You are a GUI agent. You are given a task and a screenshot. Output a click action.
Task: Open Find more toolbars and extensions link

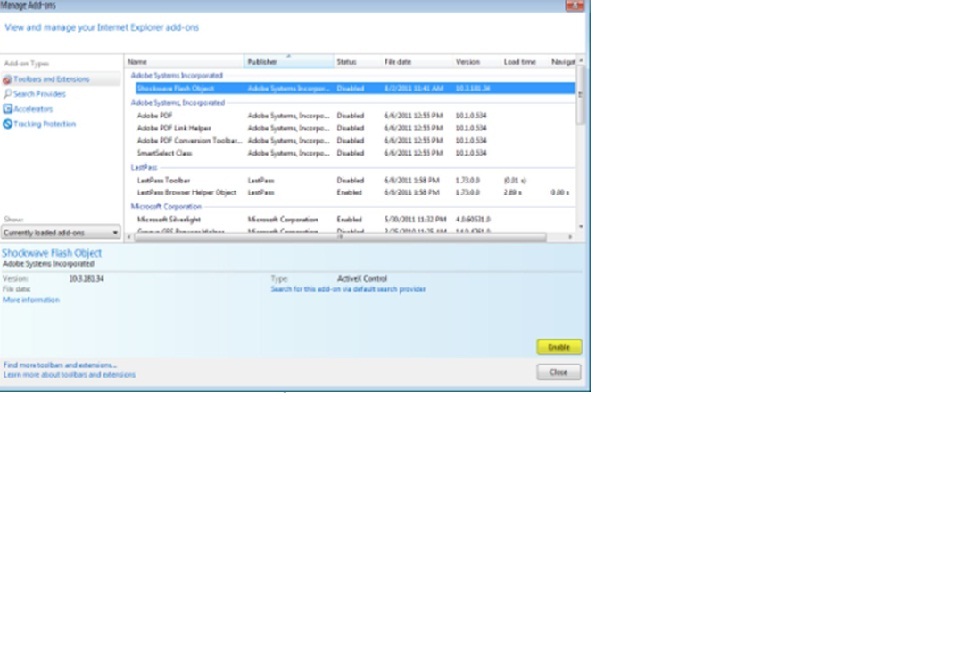click(60, 365)
